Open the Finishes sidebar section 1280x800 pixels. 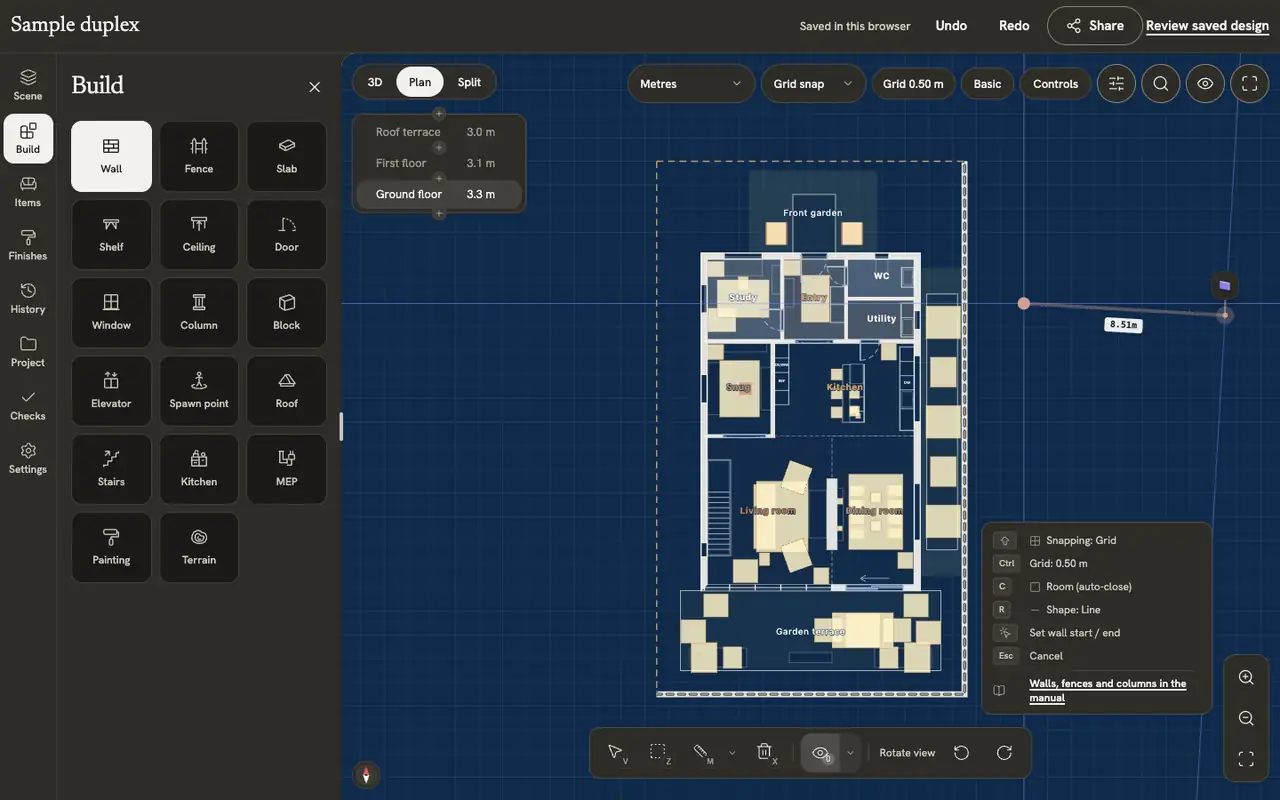point(28,245)
